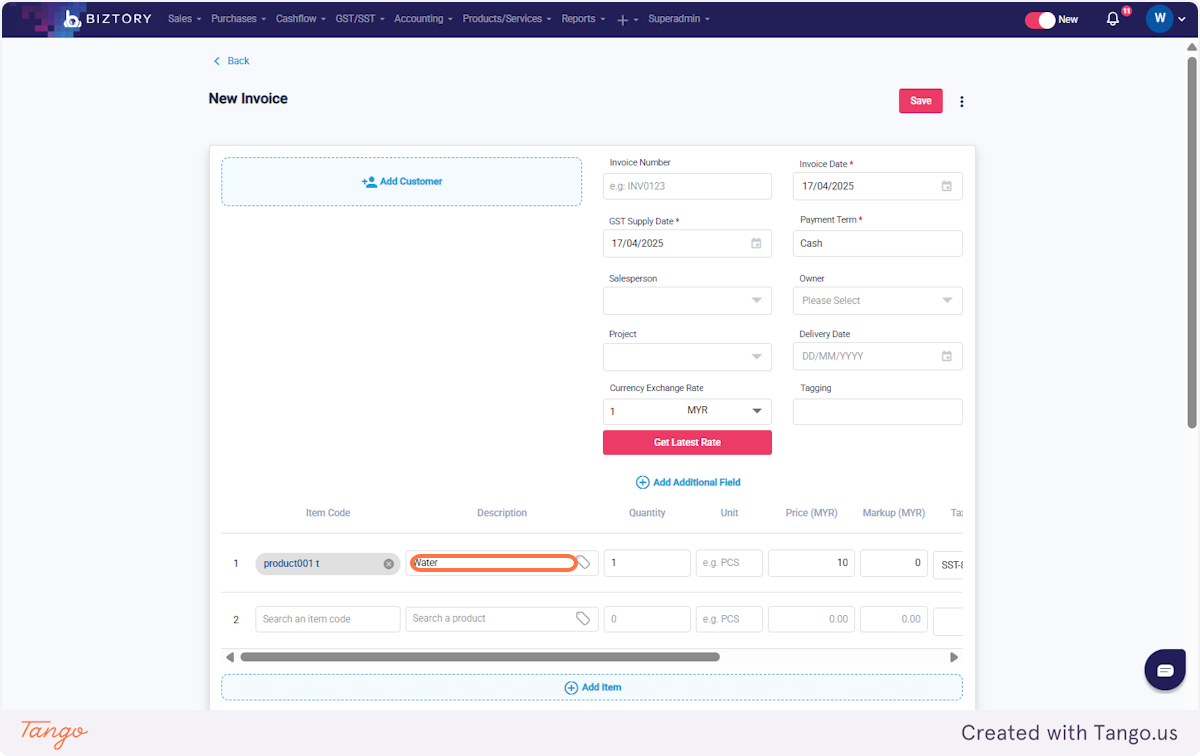Viewport: 1200px width, 756px height.
Task: Click the Price (MYR) column header
Action: pos(811,513)
